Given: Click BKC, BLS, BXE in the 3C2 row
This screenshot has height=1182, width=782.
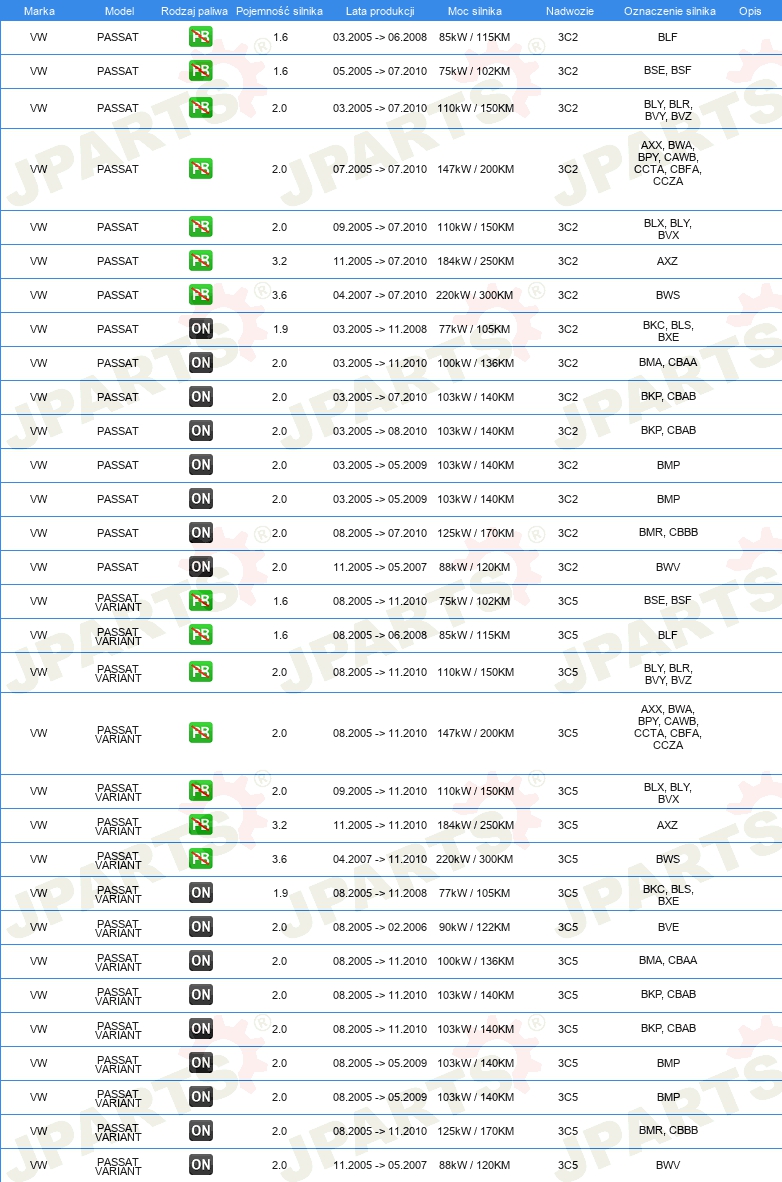Looking at the screenshot, I should 668,331.
